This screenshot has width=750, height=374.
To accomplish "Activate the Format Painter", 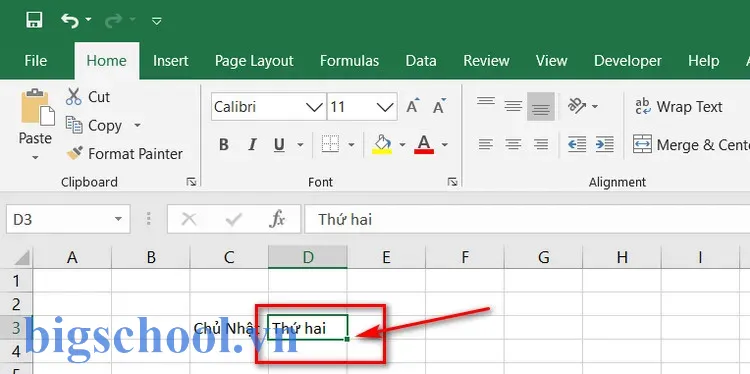I will [x=124, y=154].
